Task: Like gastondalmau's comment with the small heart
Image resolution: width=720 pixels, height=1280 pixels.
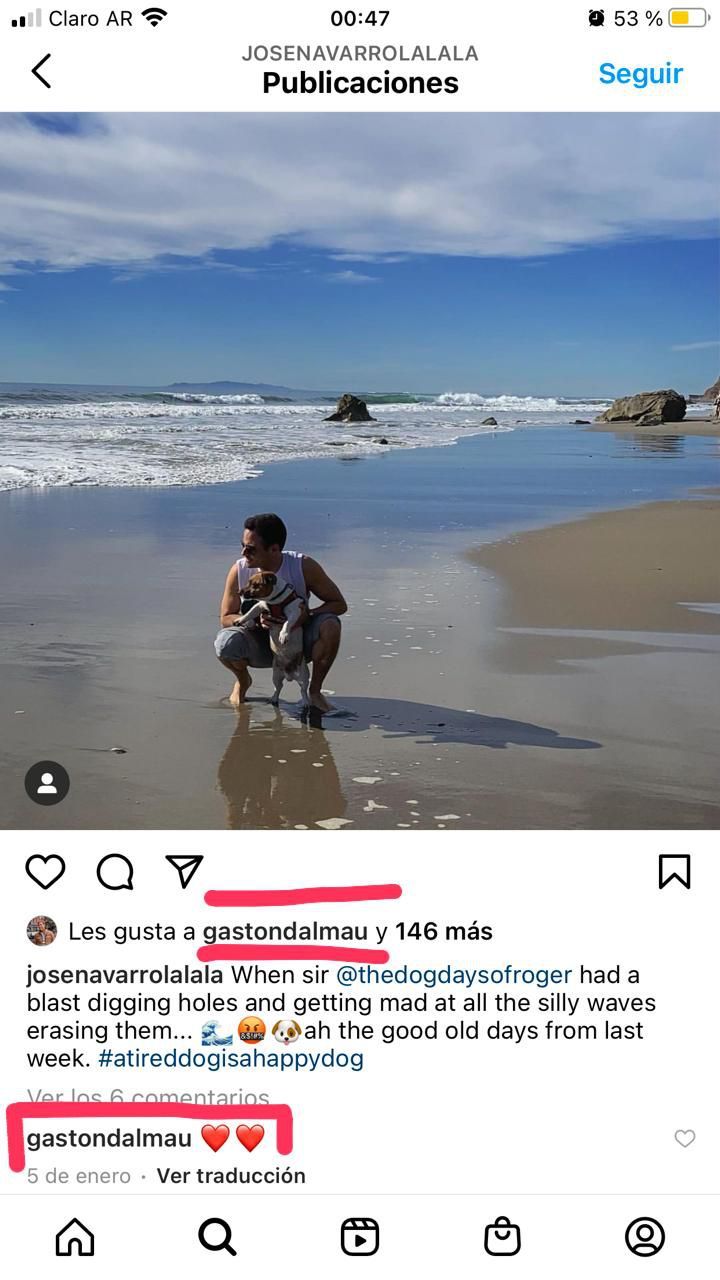Action: 685,1138
